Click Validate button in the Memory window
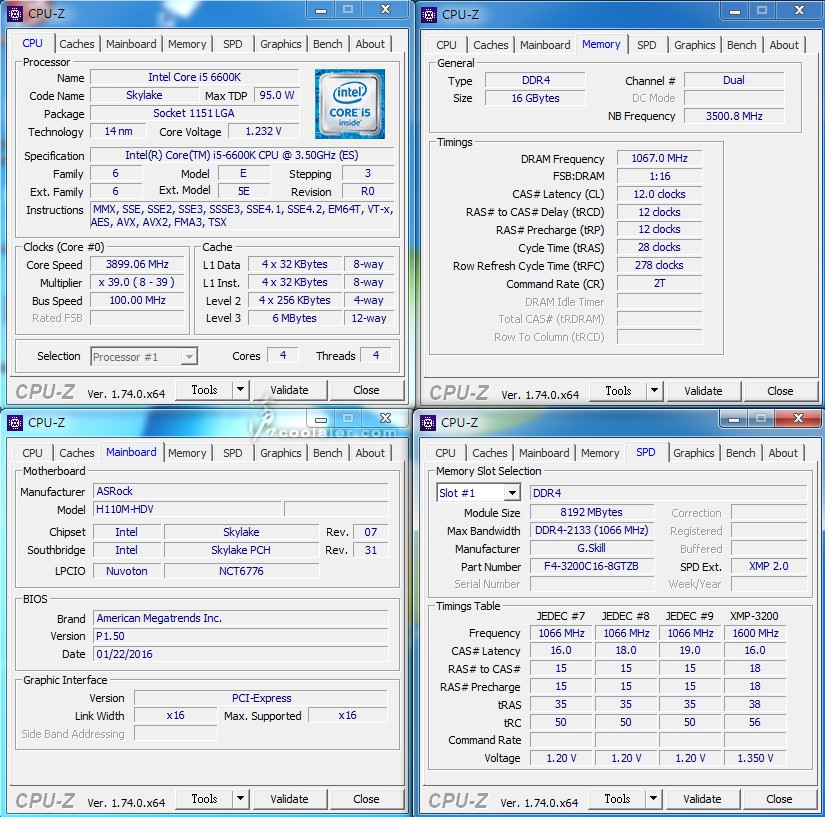 (703, 391)
